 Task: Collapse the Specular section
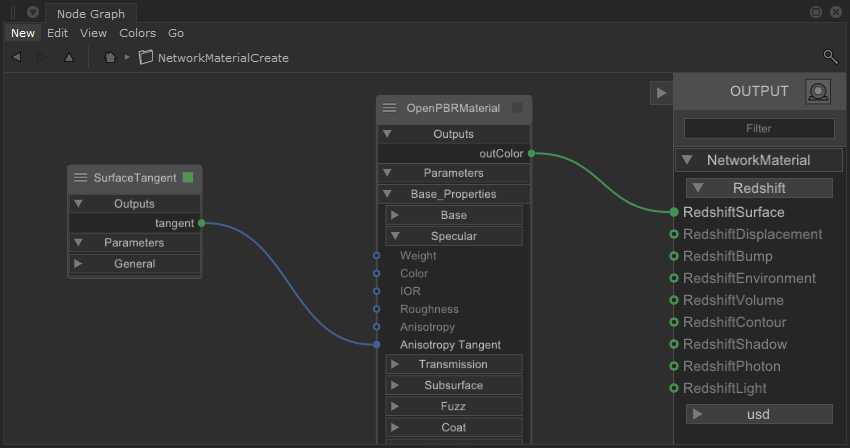(x=395, y=236)
